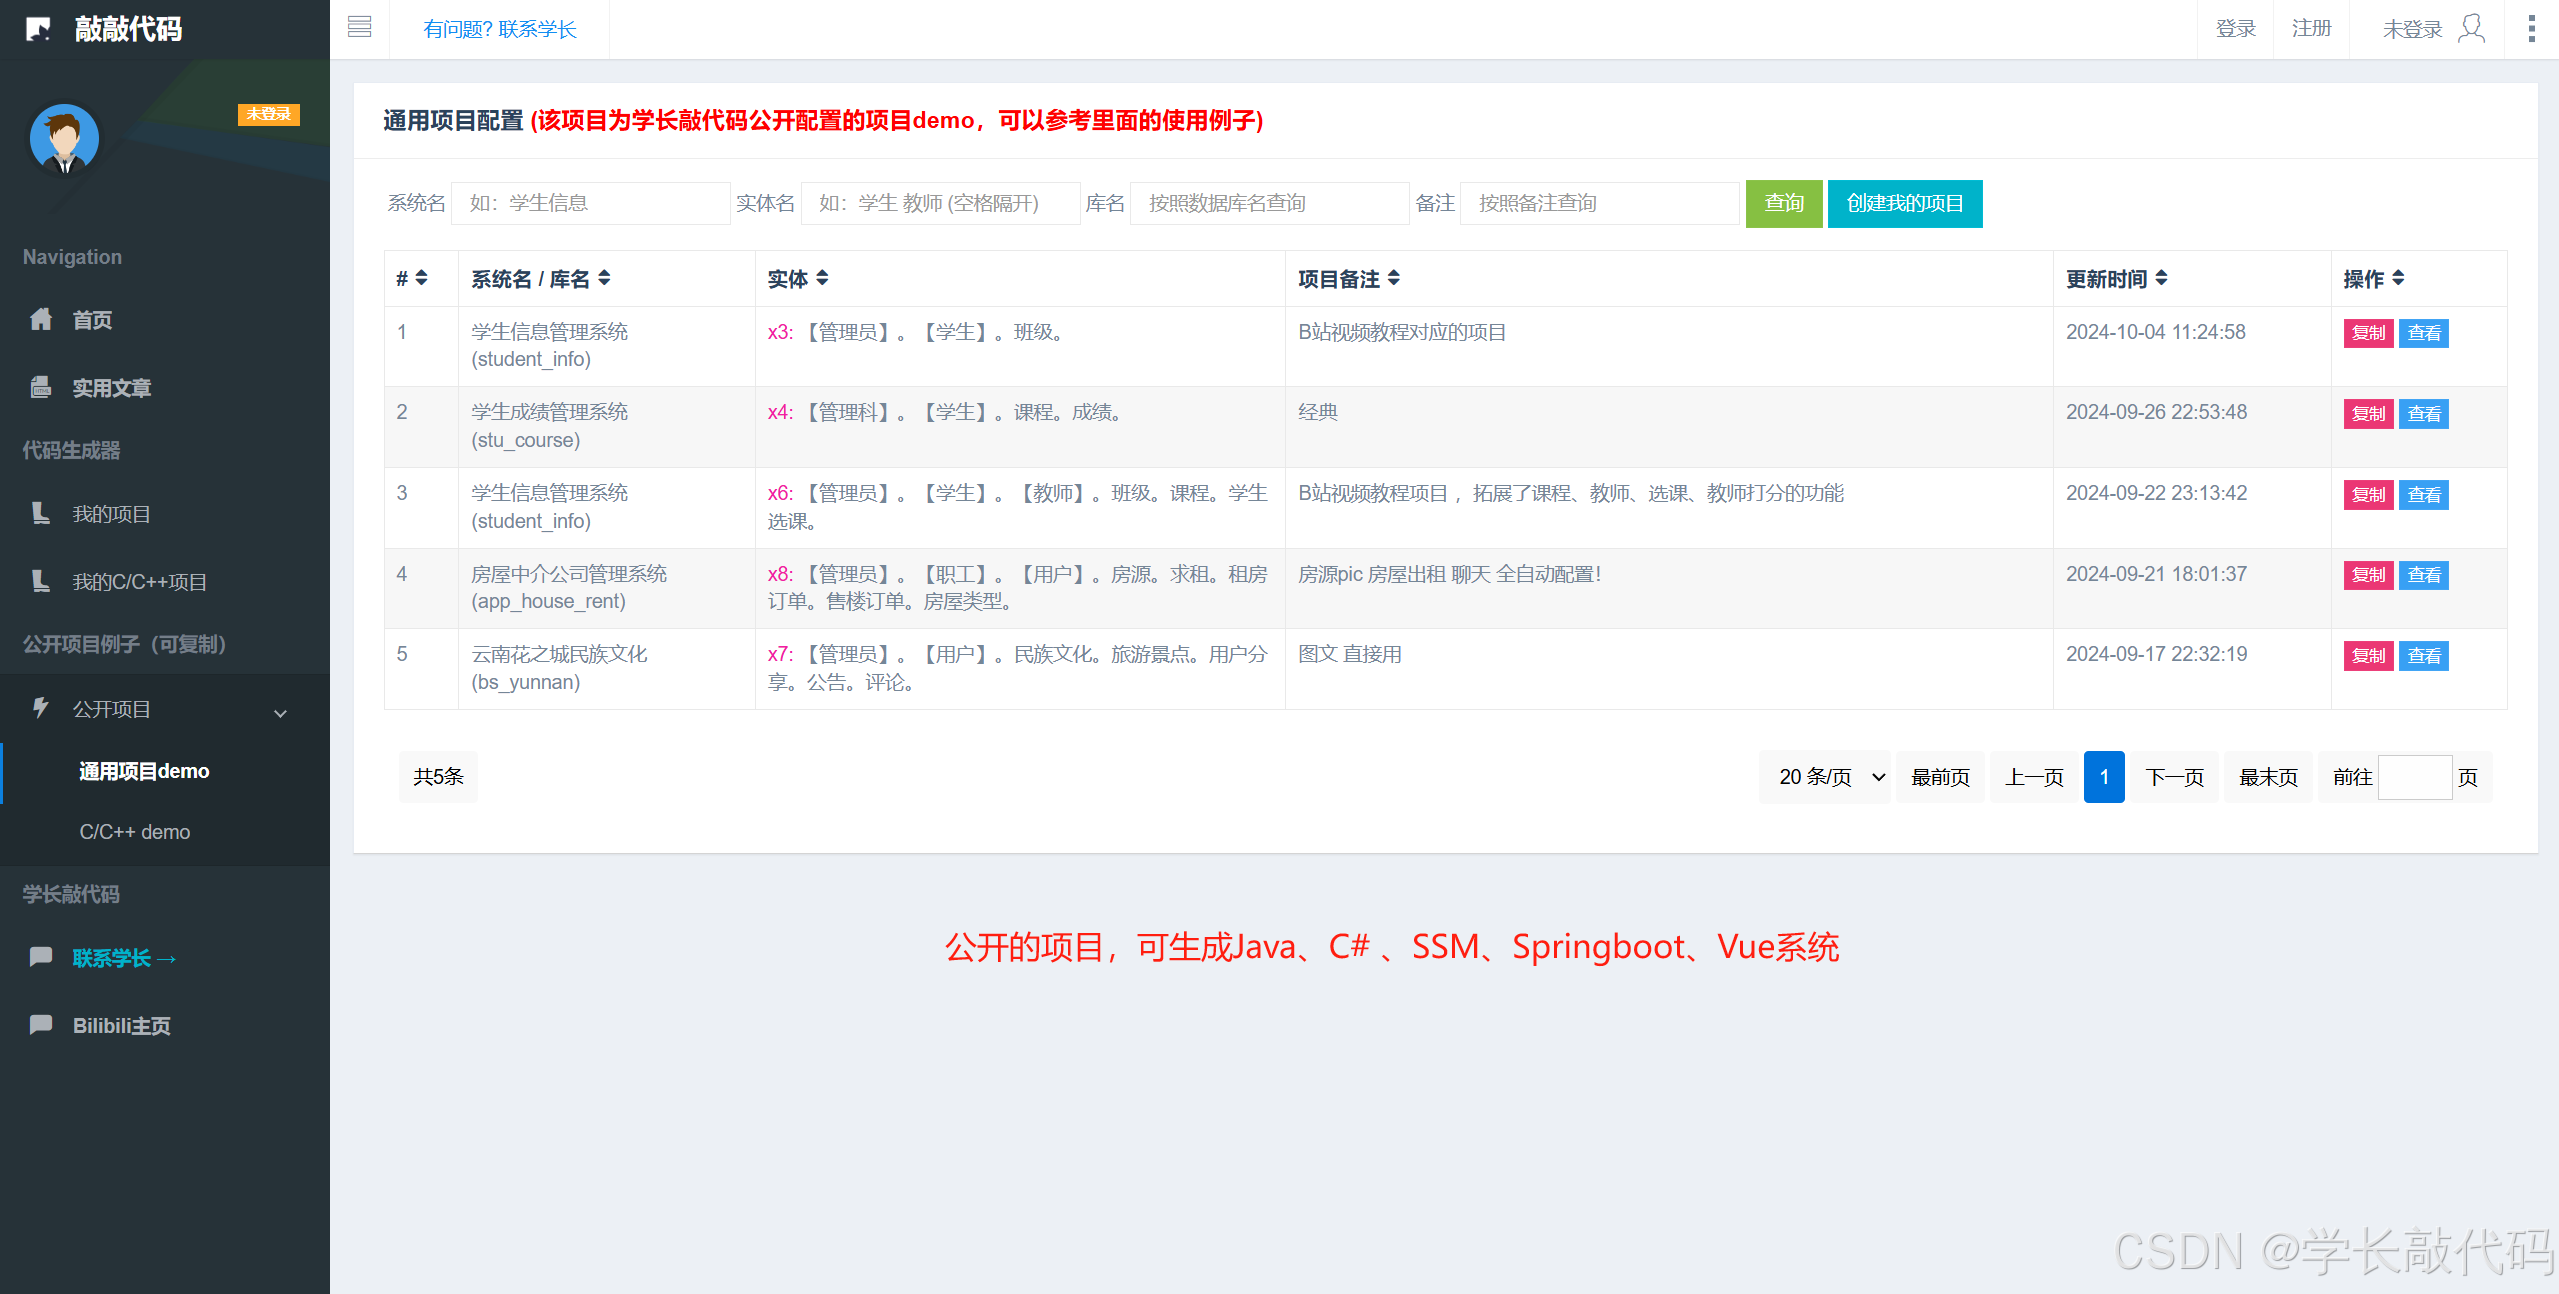Click the lightning icon beside 公开项目
Viewport: 2559px width, 1294px height.
(41, 709)
